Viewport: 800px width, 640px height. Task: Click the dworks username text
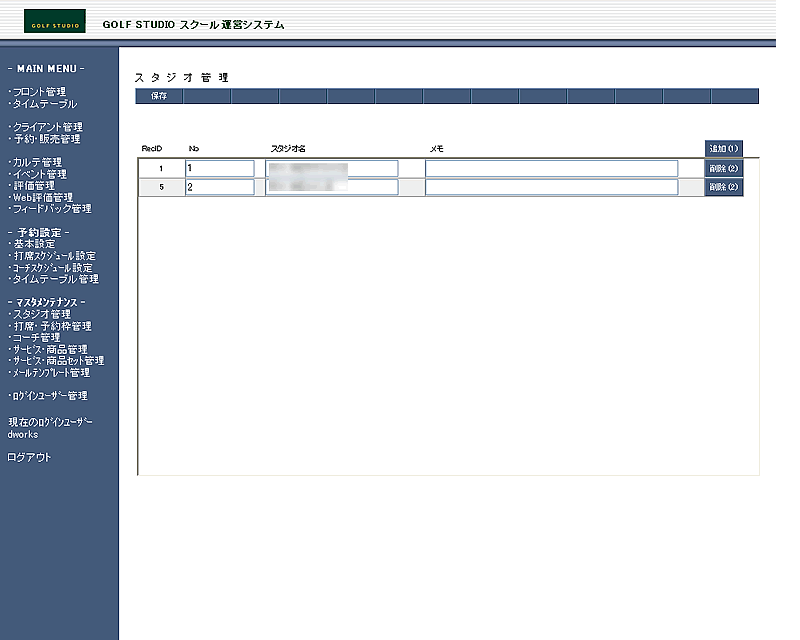[22, 435]
